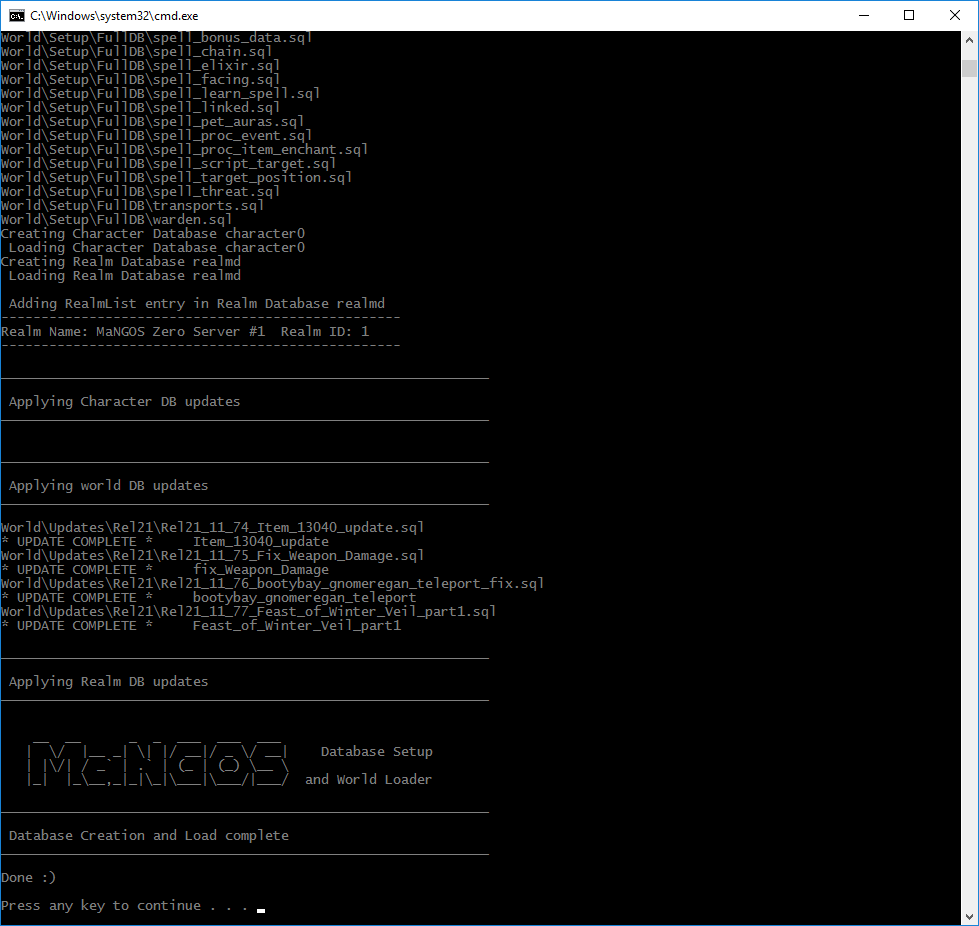The height and width of the screenshot is (926, 979).
Task: Select the "Realm Name: MaNGOS Zero Server #1" line
Action: [x=185, y=332]
